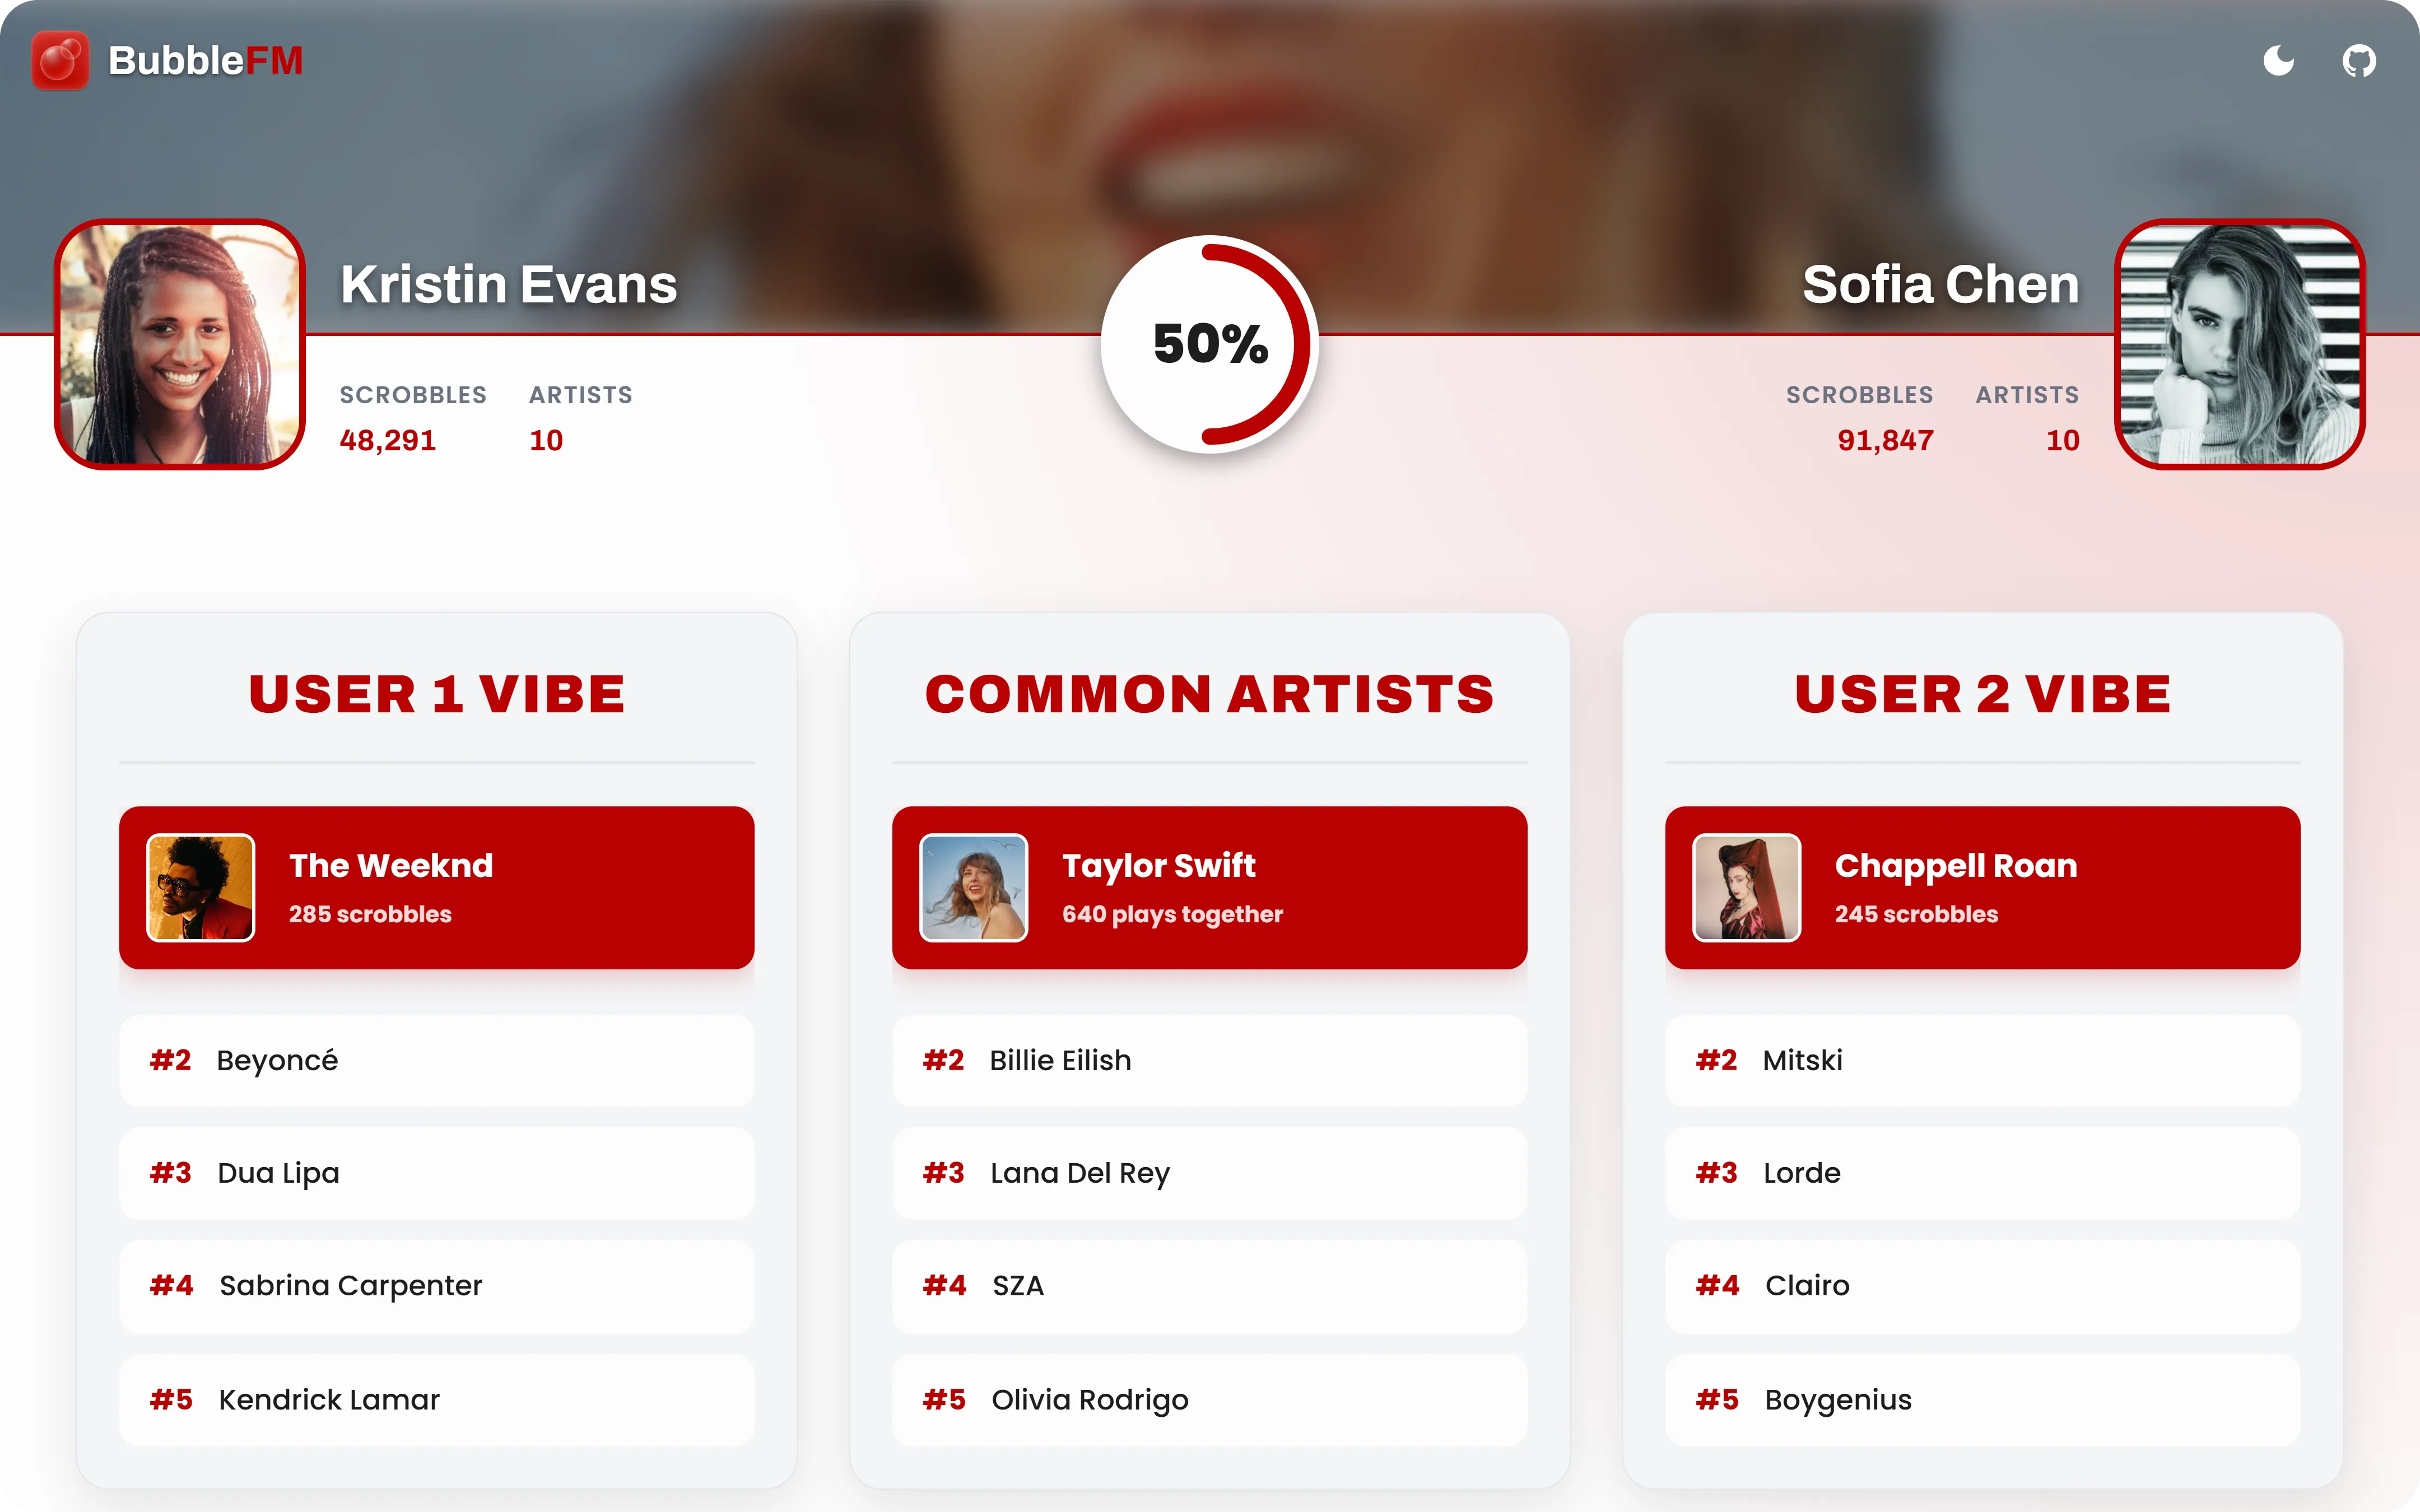Image resolution: width=2420 pixels, height=1512 pixels.
Task: Click the 50% compatibility ring
Action: (x=1210, y=344)
